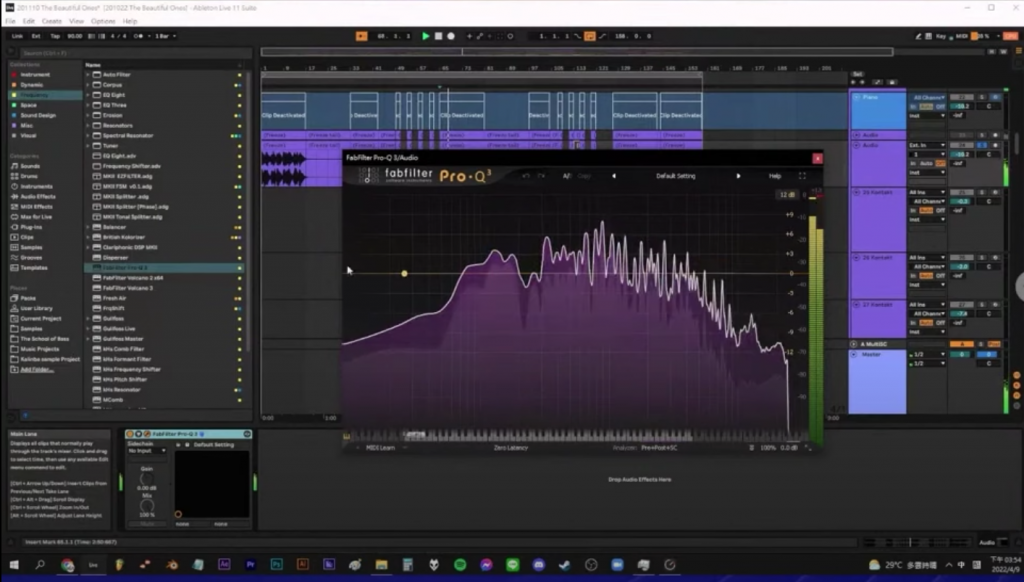1024x582 pixels.
Task: Click the Arrangement Record circle button
Action: pos(451,36)
